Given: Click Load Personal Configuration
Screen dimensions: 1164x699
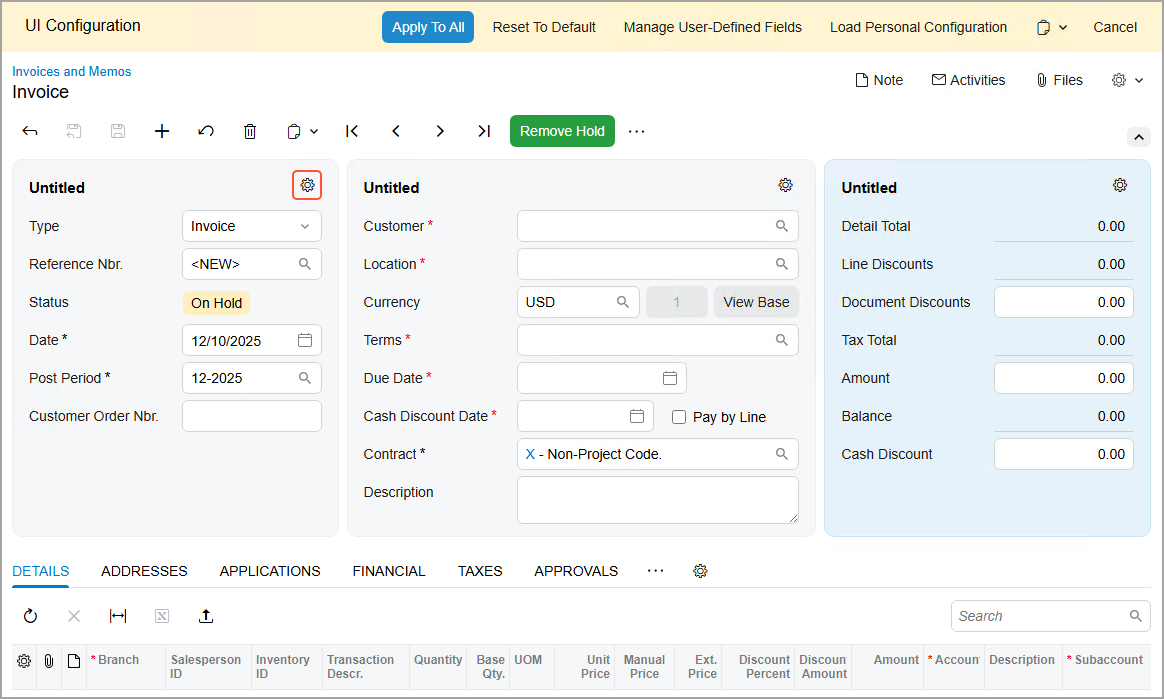Looking at the screenshot, I should [918, 27].
